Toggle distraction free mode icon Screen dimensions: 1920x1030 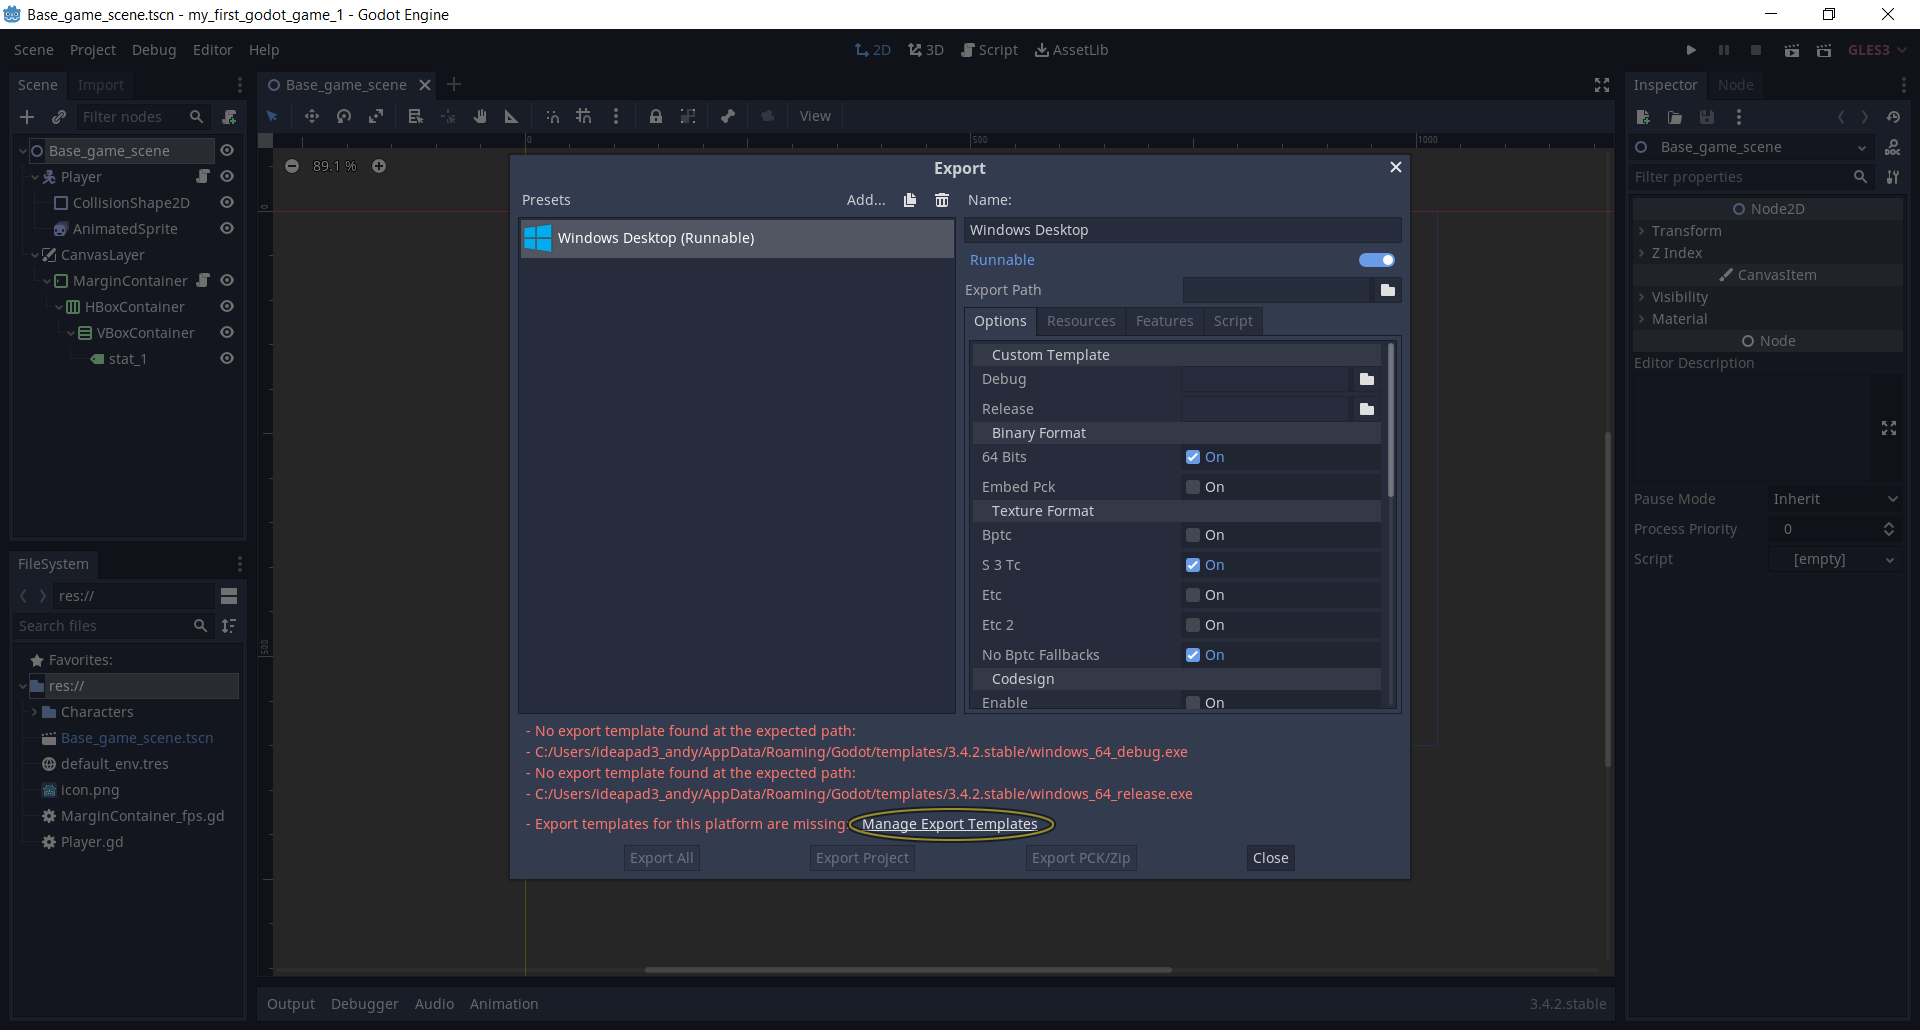[1602, 85]
